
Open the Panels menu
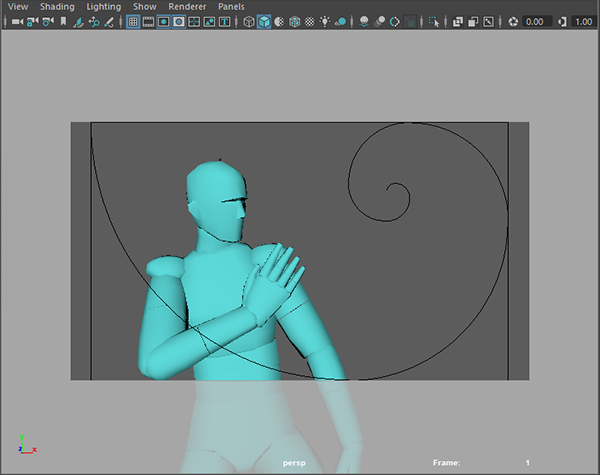tap(231, 6)
